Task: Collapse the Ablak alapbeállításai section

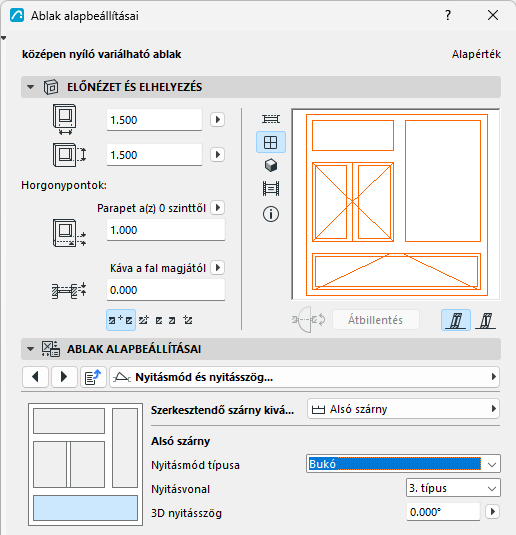Action: tap(30, 349)
